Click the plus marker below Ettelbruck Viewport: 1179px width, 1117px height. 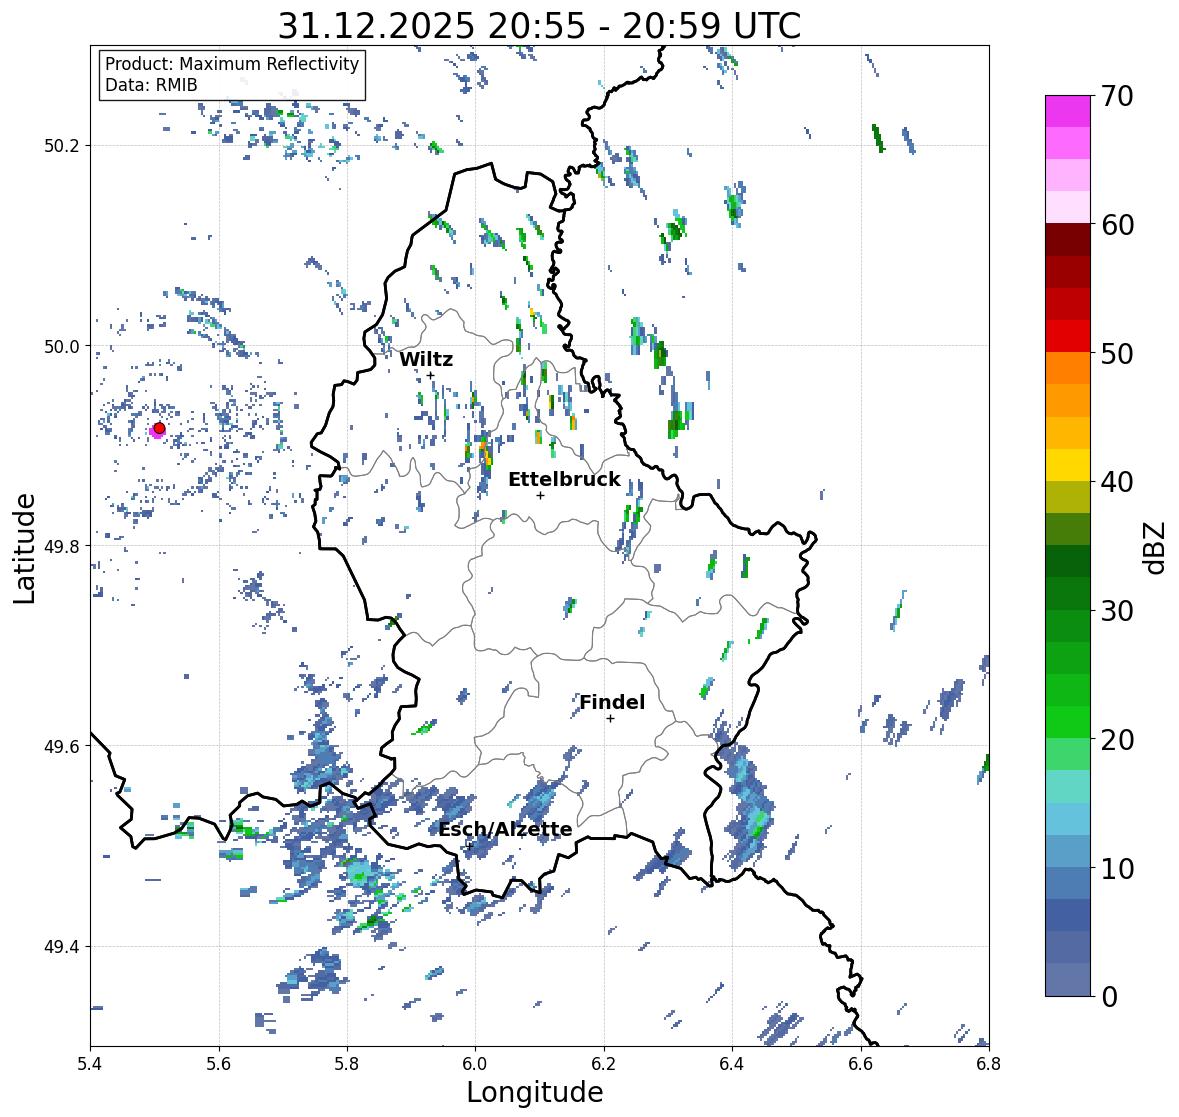[x=540, y=495]
